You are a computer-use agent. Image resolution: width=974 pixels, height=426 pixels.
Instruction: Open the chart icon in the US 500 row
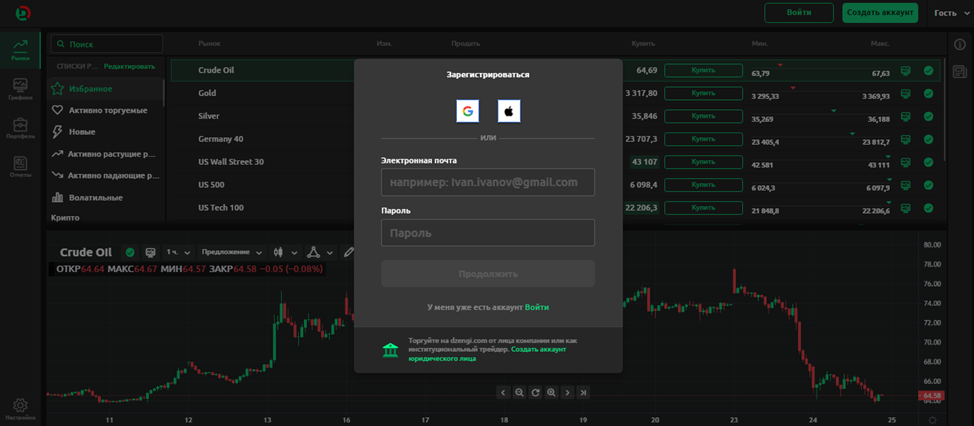tap(906, 185)
